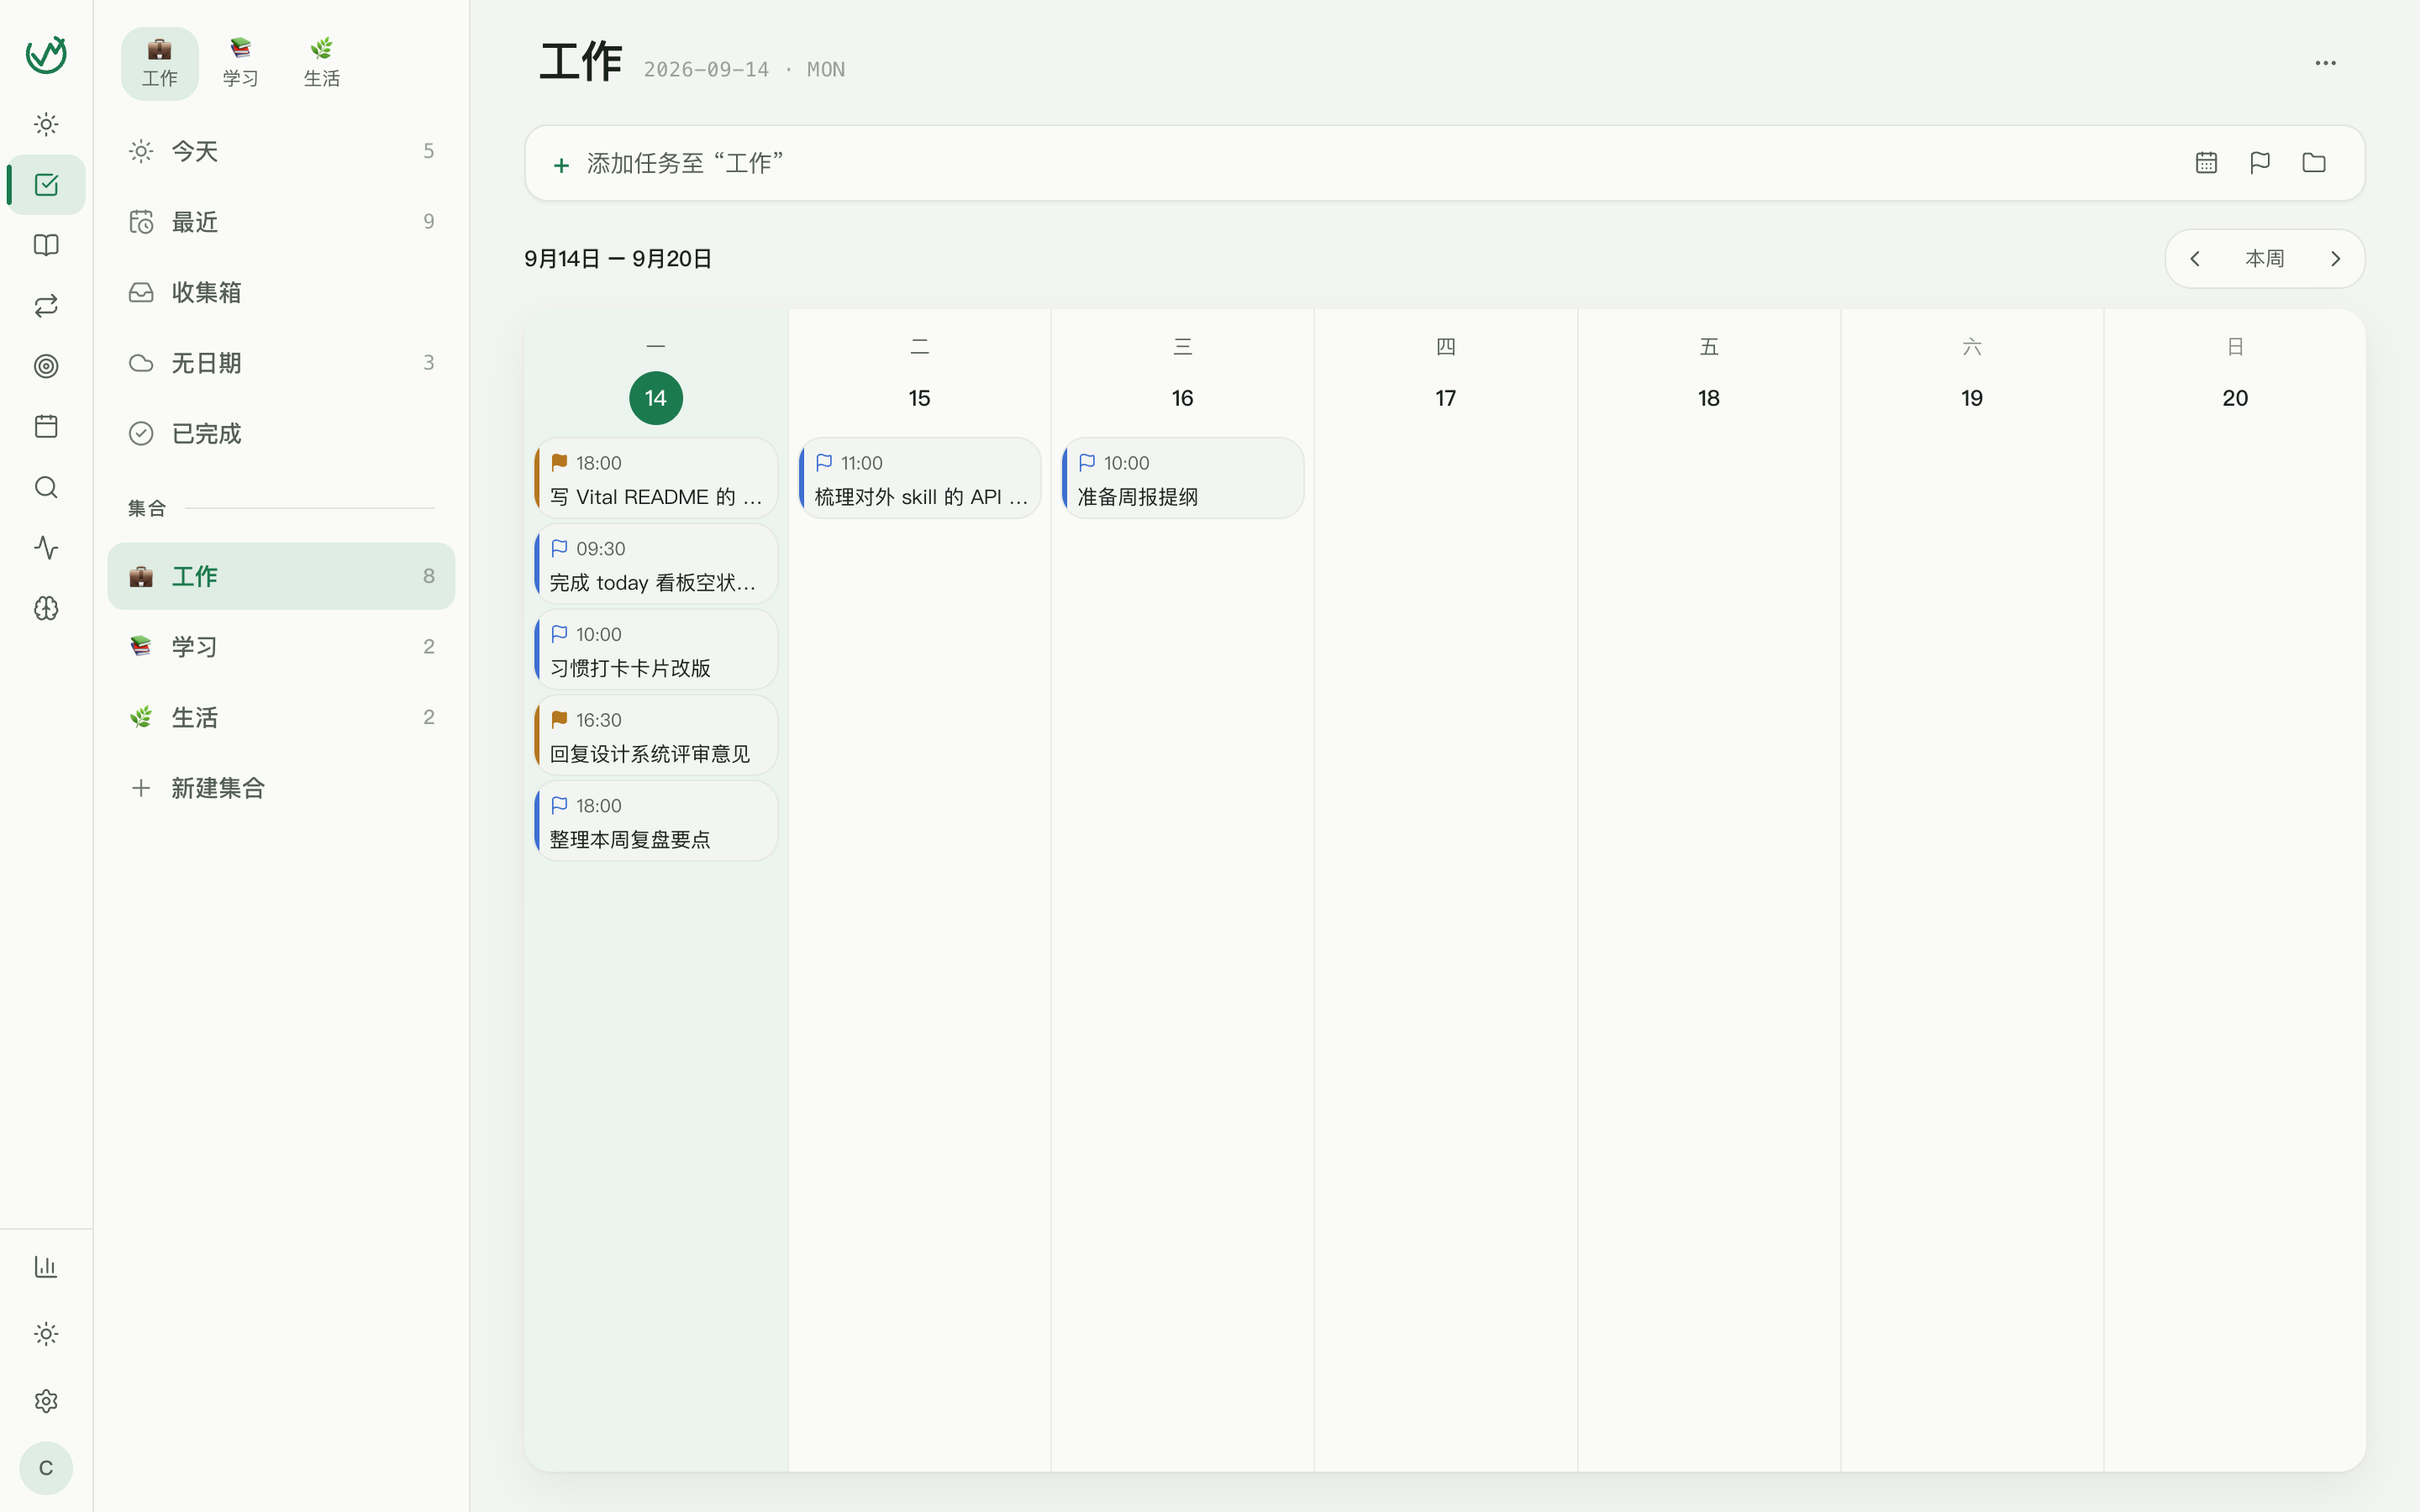Select the 学习 collection in sidebar
This screenshot has height=1512, width=2420.
coord(281,647)
